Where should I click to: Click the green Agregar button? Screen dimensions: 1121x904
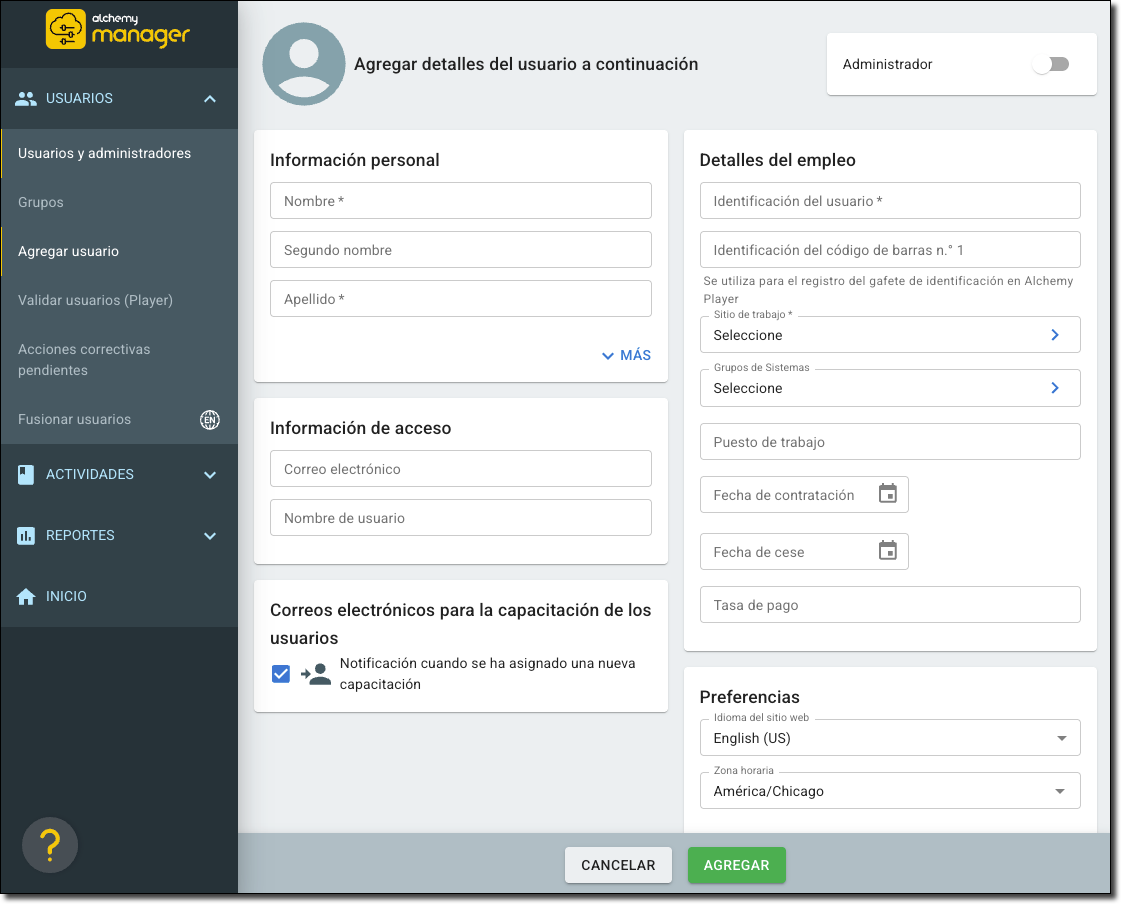(x=736, y=865)
